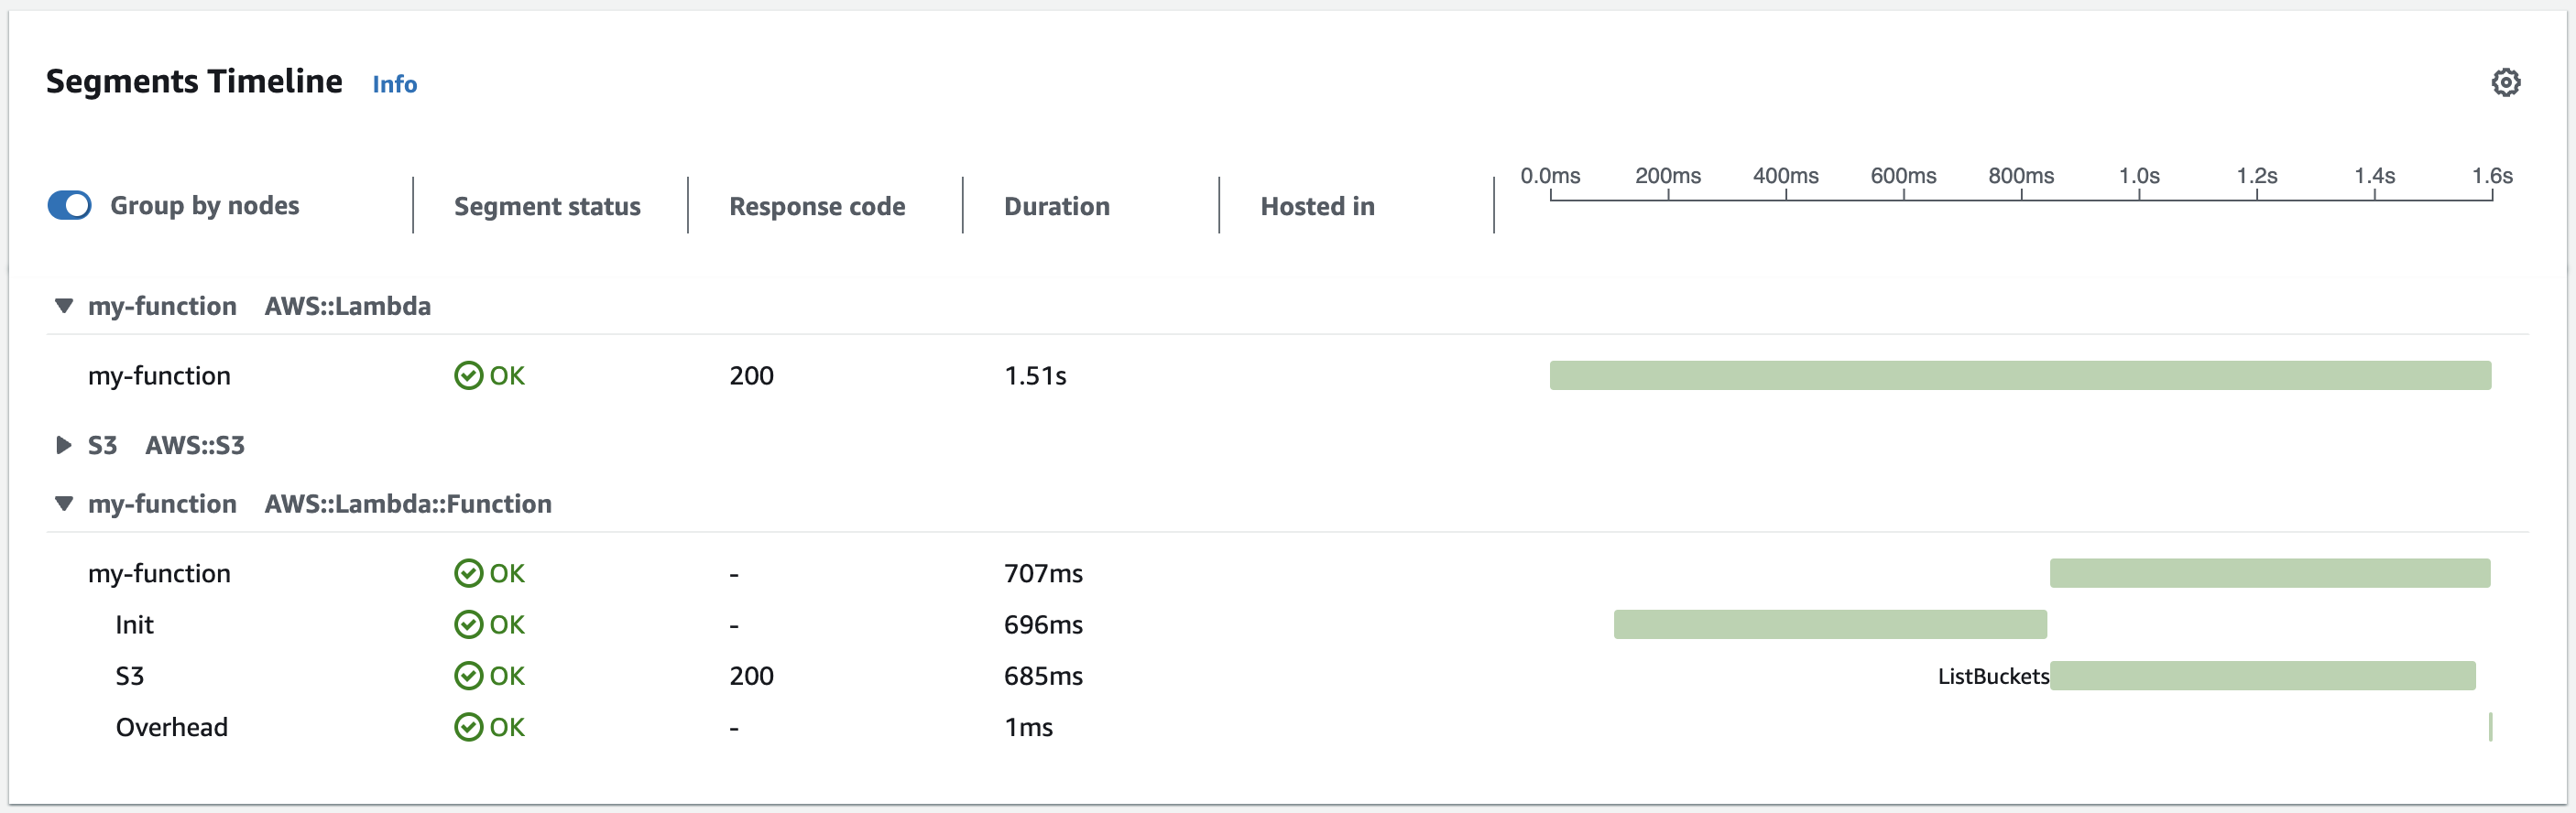Image resolution: width=2576 pixels, height=813 pixels.
Task: Click the Segment status column header
Action: click(x=547, y=206)
